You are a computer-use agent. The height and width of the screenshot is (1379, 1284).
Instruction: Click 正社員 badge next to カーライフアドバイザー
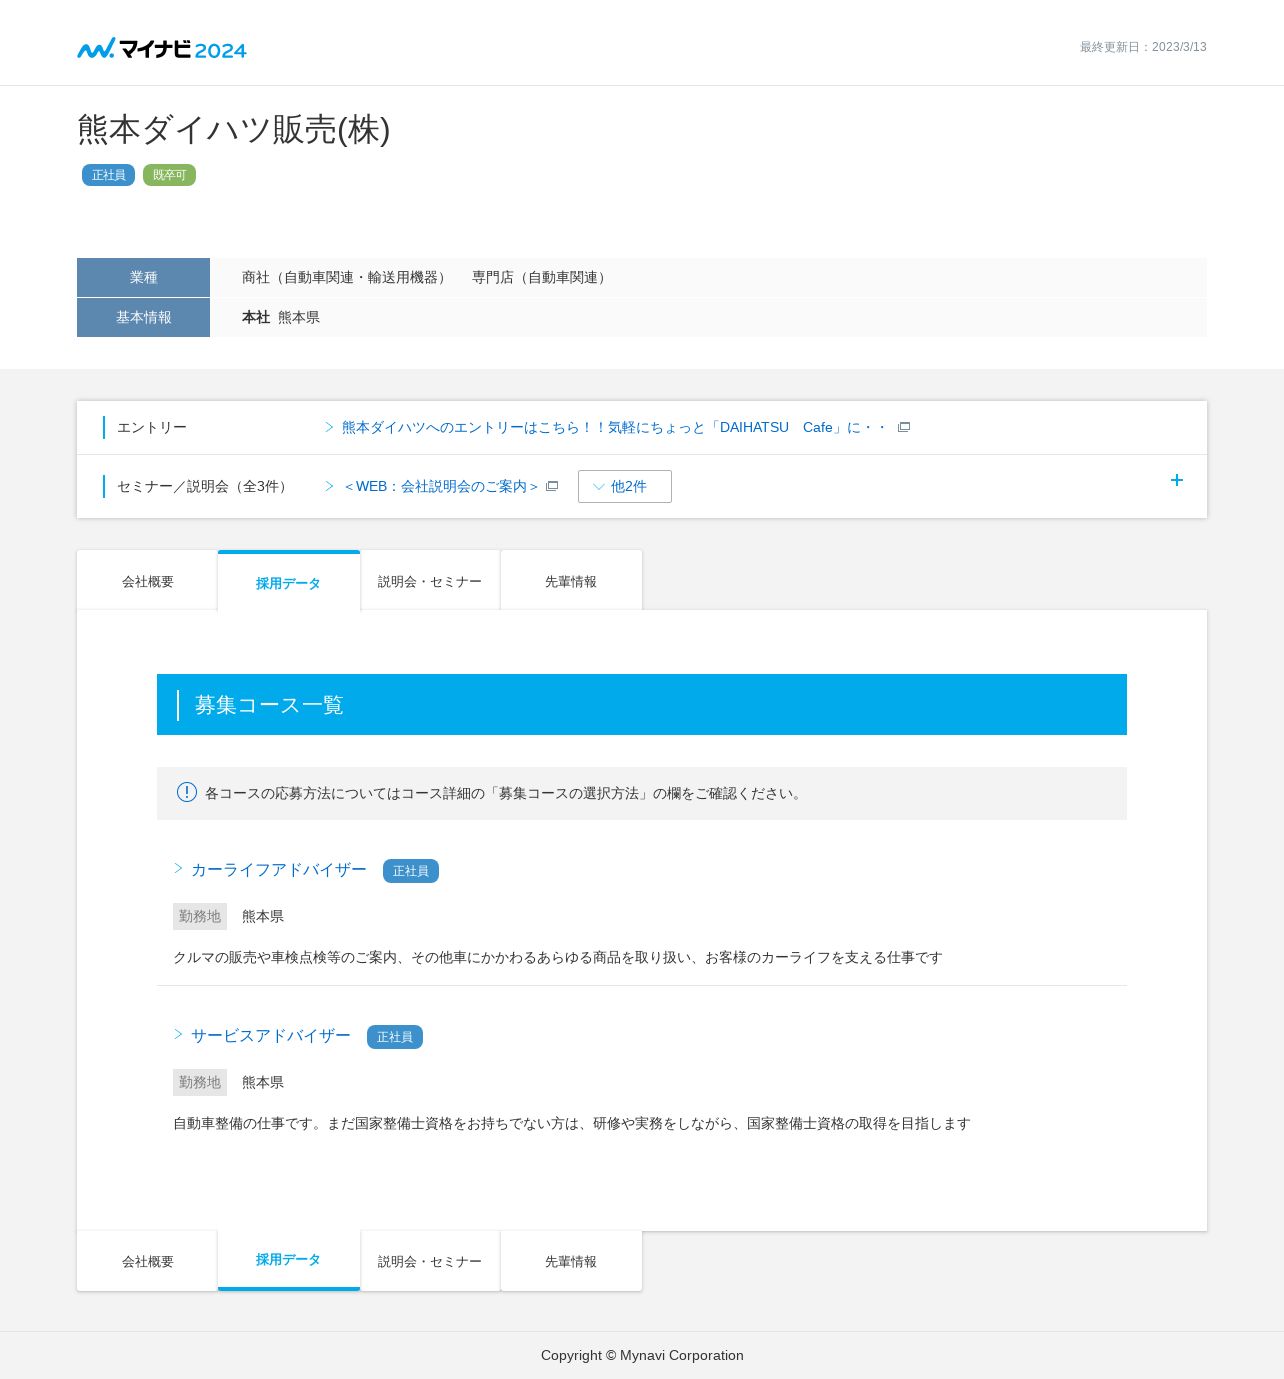coord(411,871)
